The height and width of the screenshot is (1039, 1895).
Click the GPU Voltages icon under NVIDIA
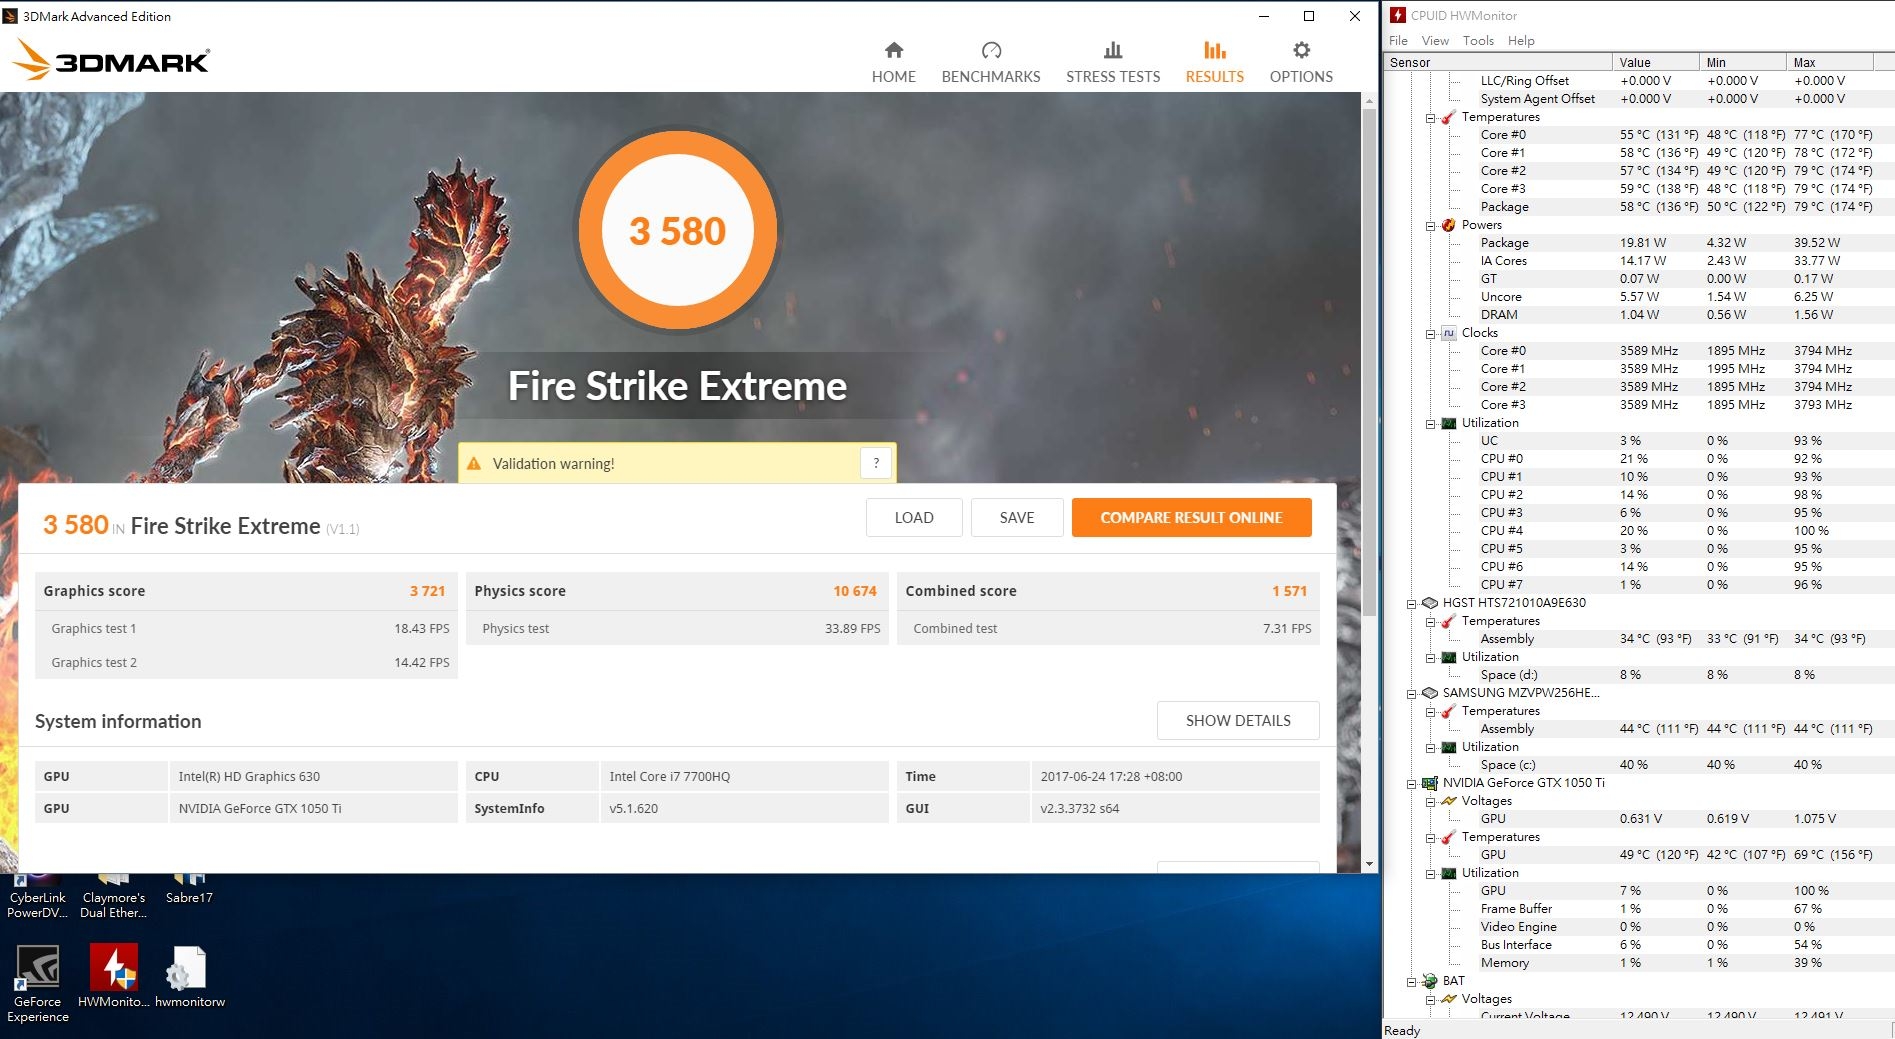1448,801
